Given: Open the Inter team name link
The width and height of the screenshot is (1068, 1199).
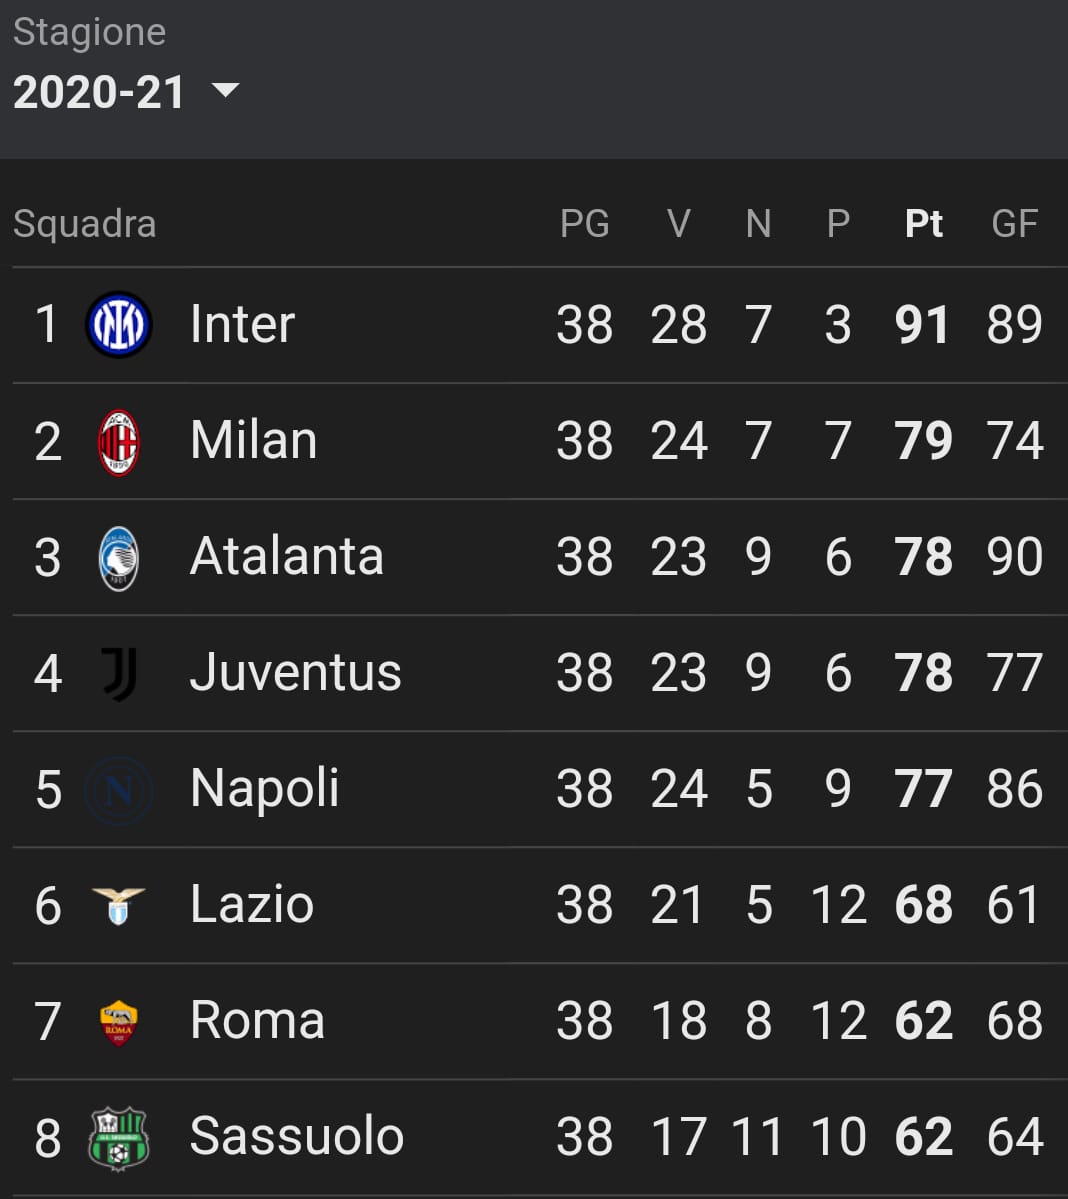Looking at the screenshot, I should point(242,324).
